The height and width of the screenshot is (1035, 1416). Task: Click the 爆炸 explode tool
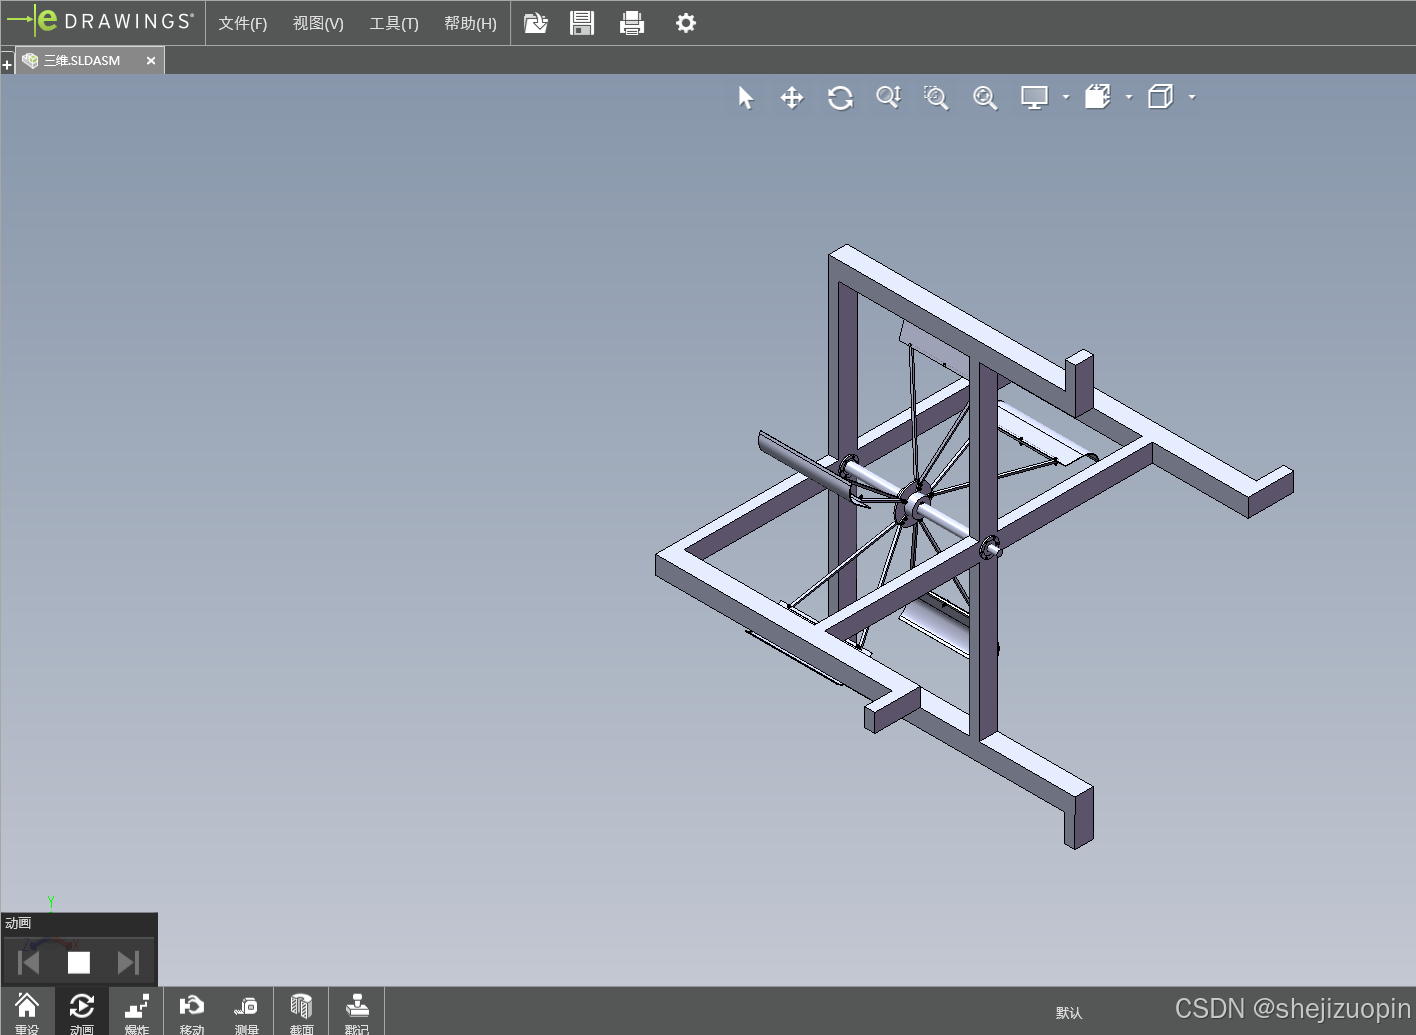tap(137, 1011)
